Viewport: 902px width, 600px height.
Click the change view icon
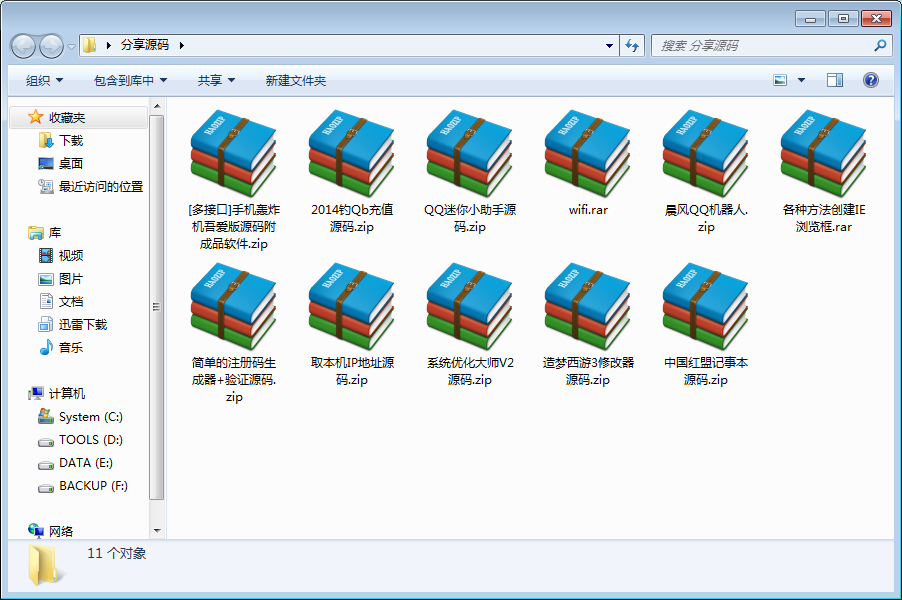[780, 80]
